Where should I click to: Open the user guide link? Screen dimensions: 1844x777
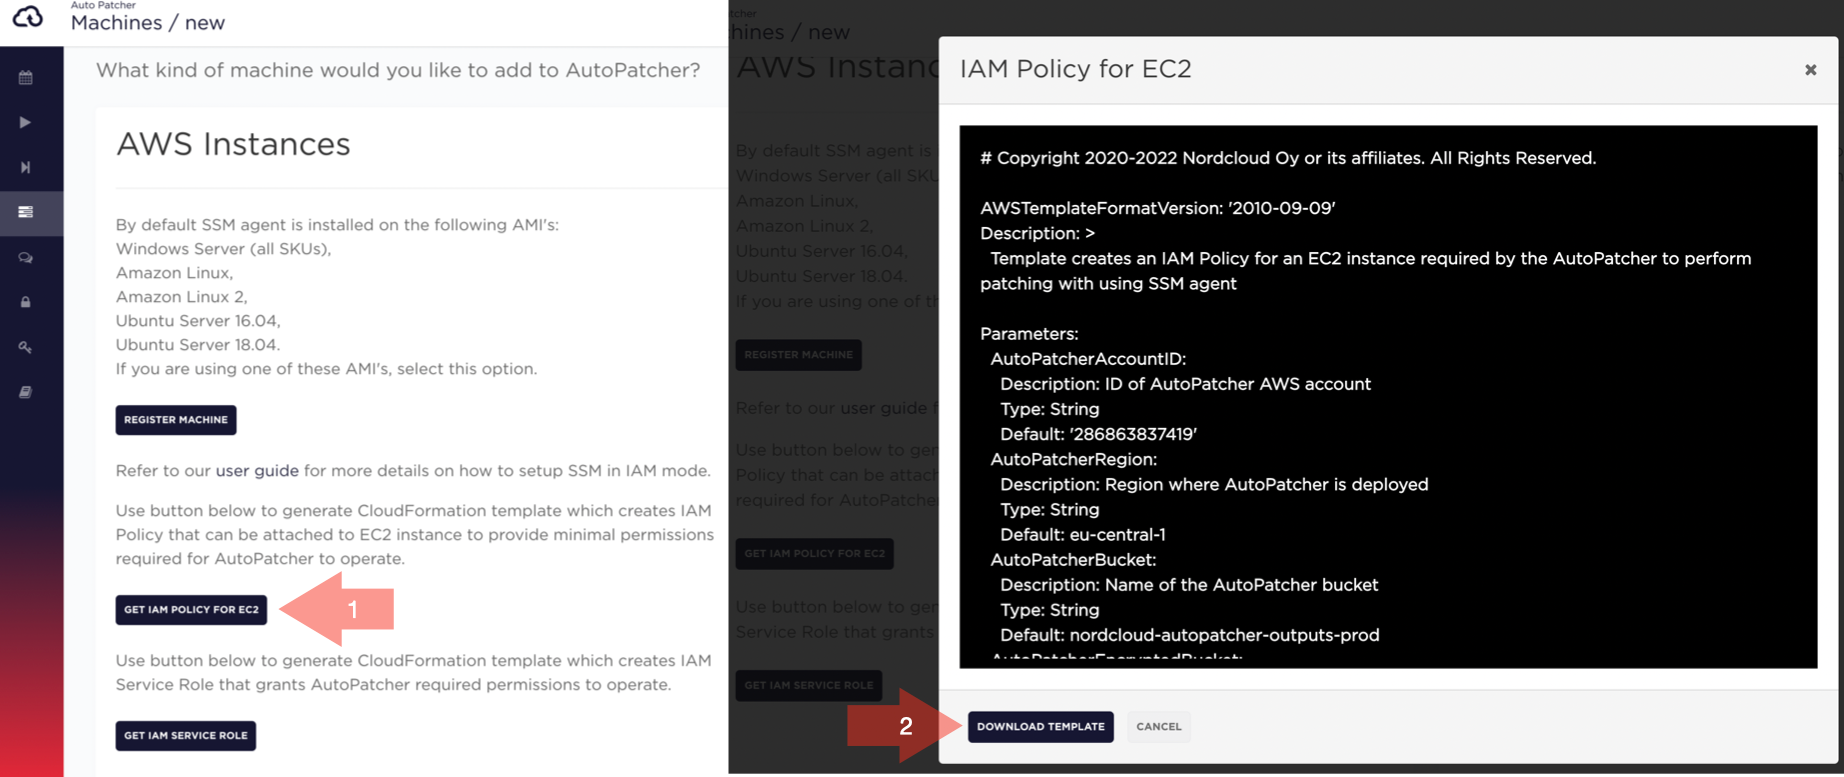coord(257,470)
